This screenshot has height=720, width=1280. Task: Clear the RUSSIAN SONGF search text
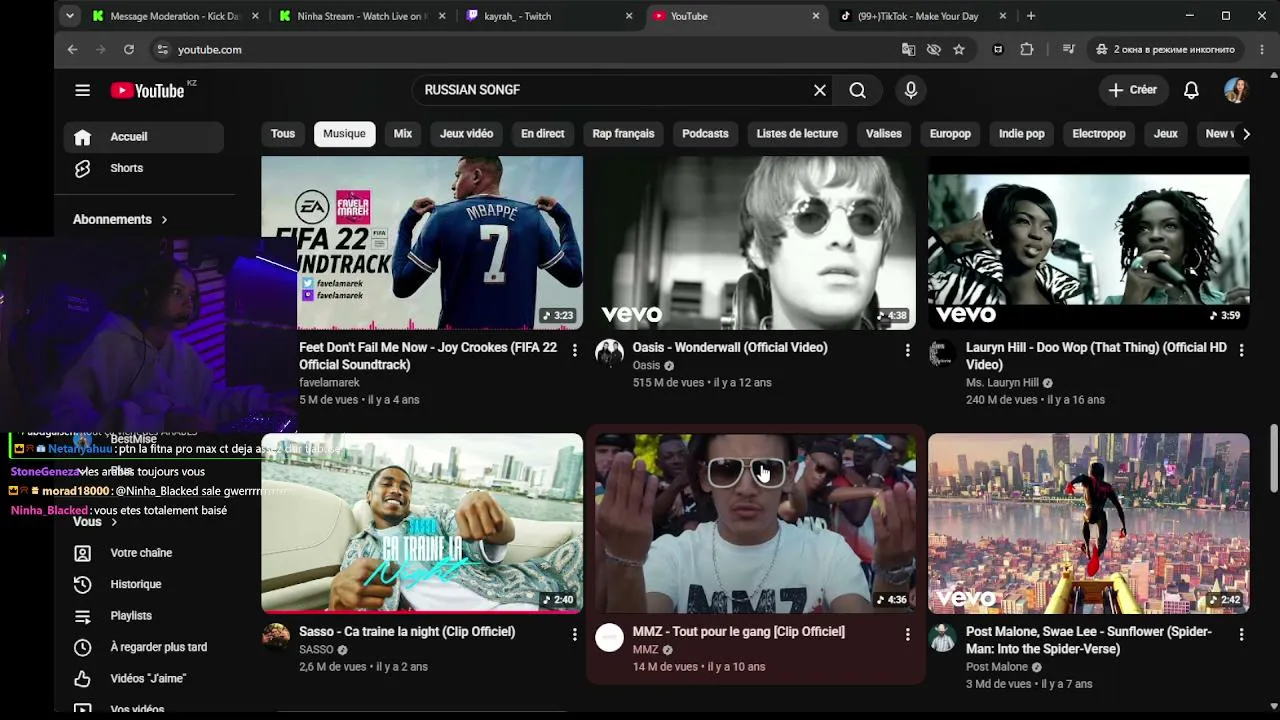[x=820, y=90]
